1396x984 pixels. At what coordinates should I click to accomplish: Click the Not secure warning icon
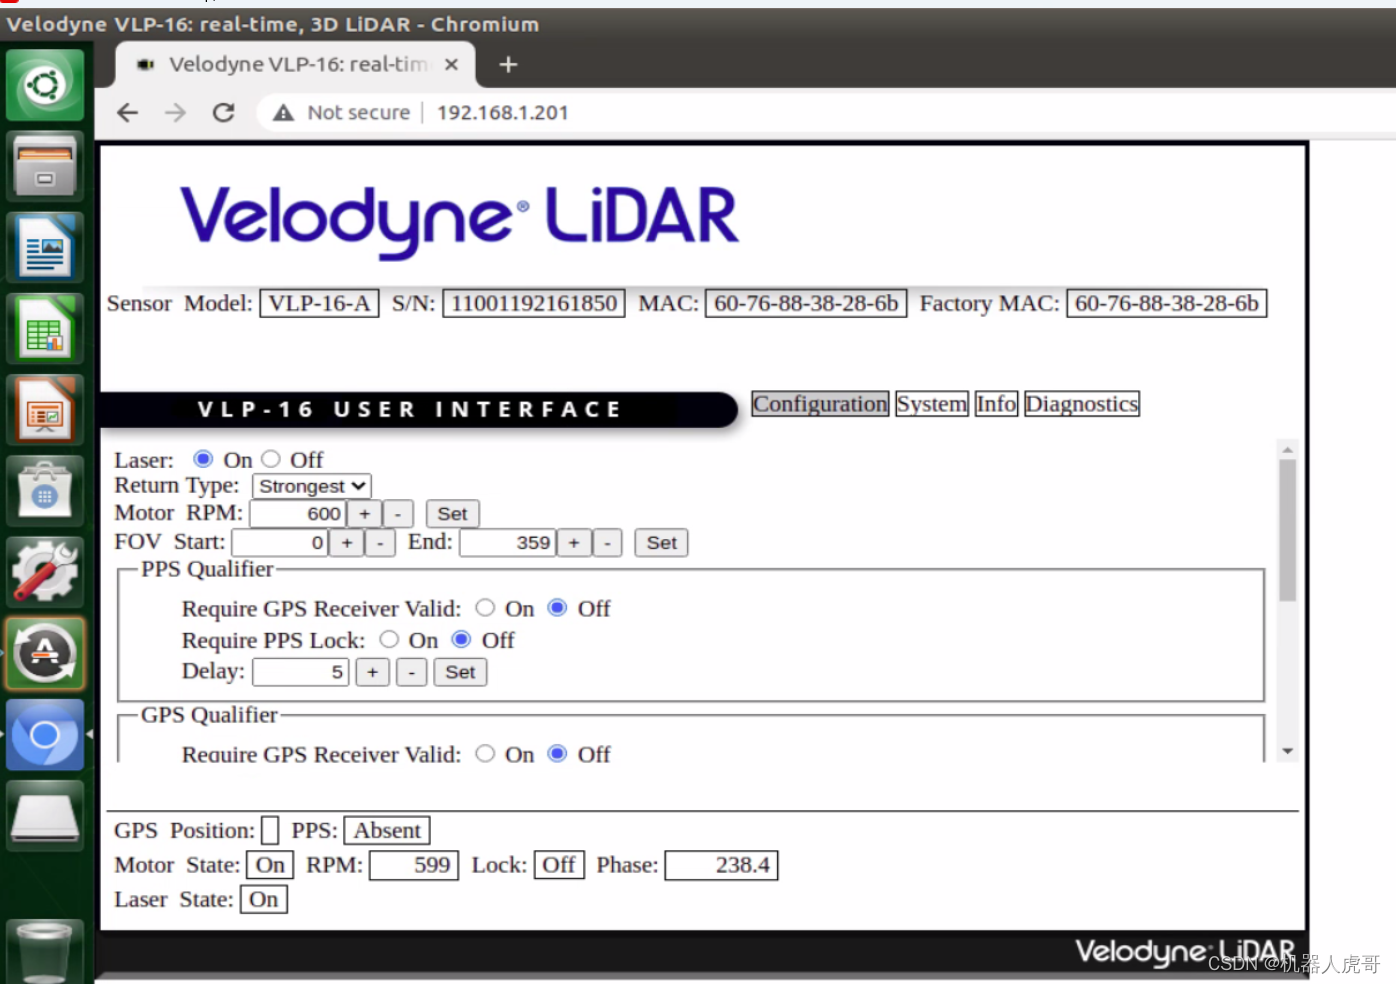pyautogui.click(x=284, y=113)
